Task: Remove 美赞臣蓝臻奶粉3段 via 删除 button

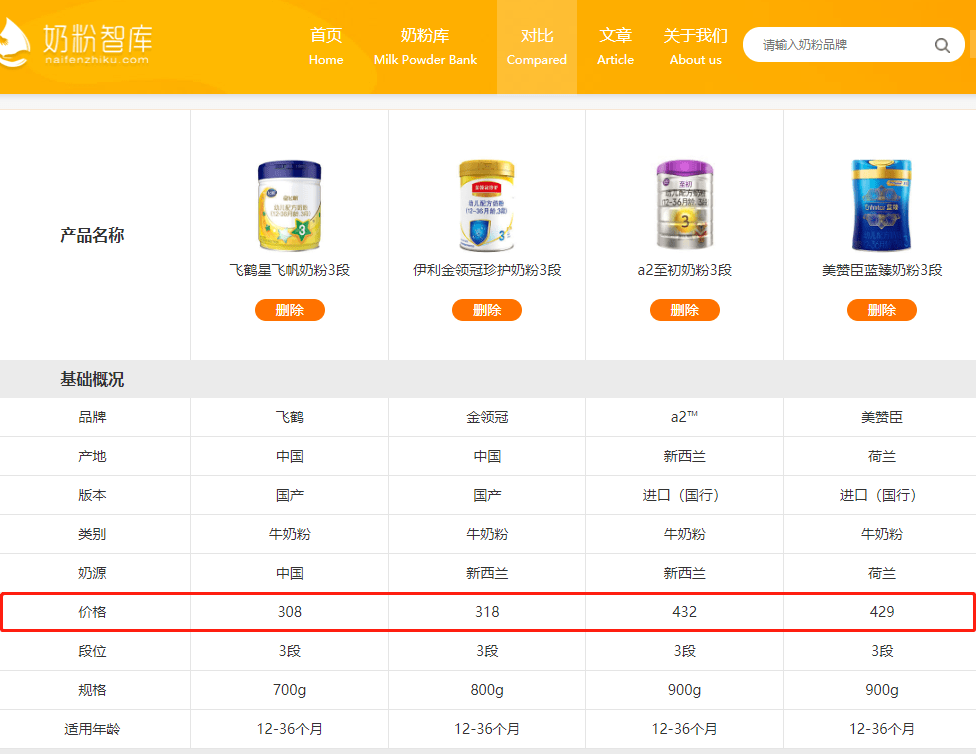Action: click(x=881, y=310)
